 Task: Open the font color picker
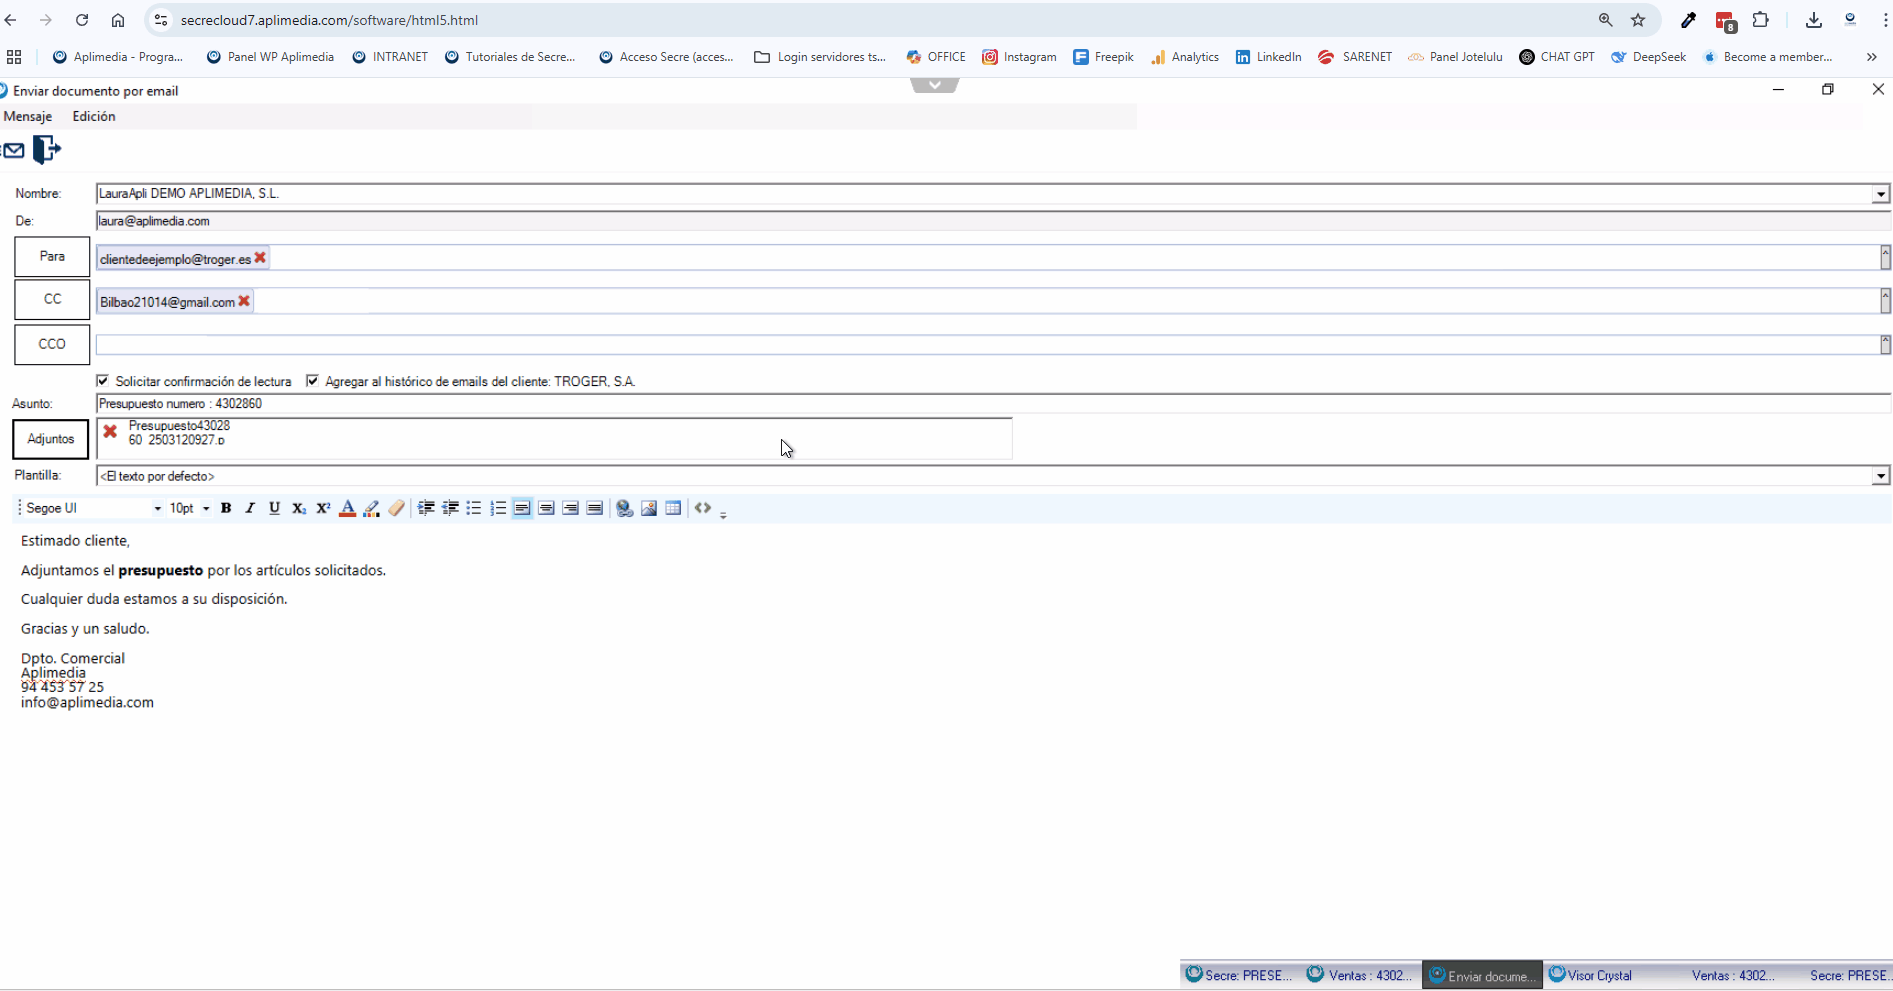pyautogui.click(x=347, y=508)
